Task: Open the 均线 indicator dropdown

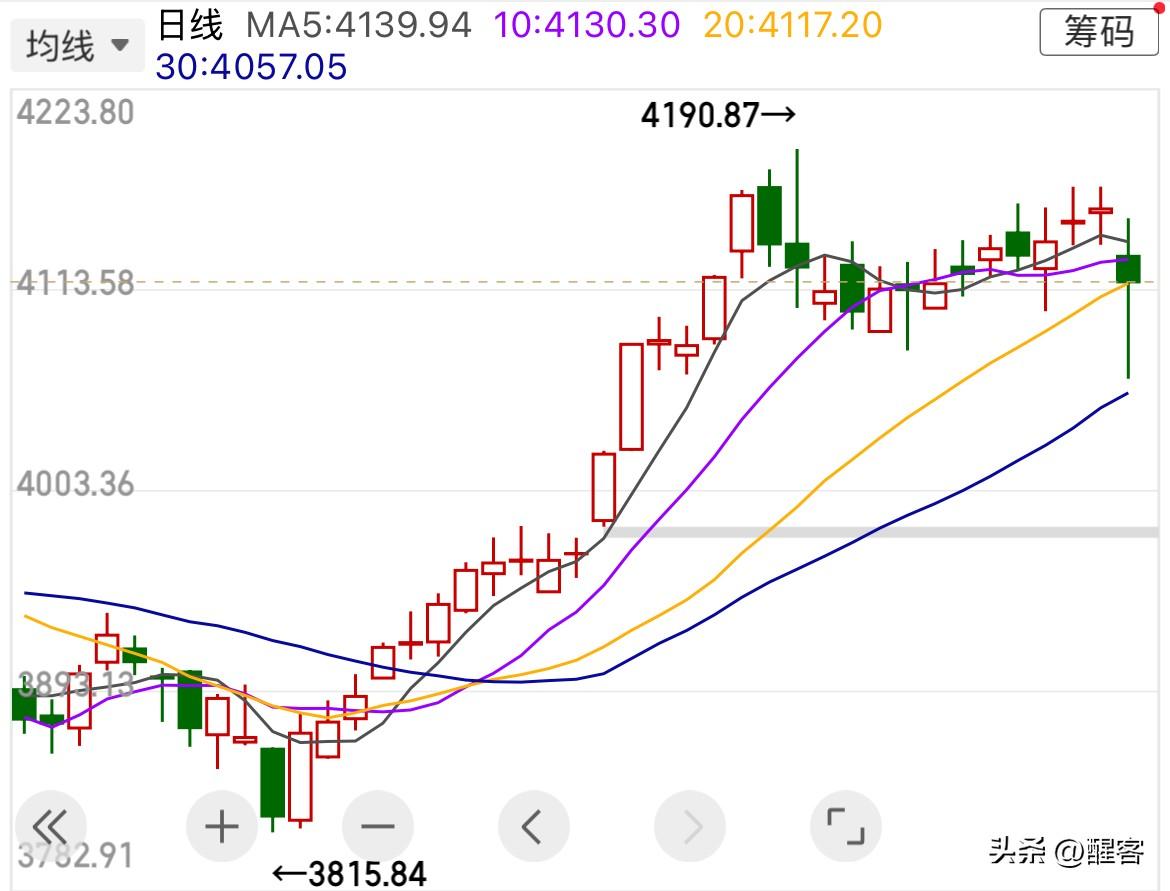Action: (78, 46)
